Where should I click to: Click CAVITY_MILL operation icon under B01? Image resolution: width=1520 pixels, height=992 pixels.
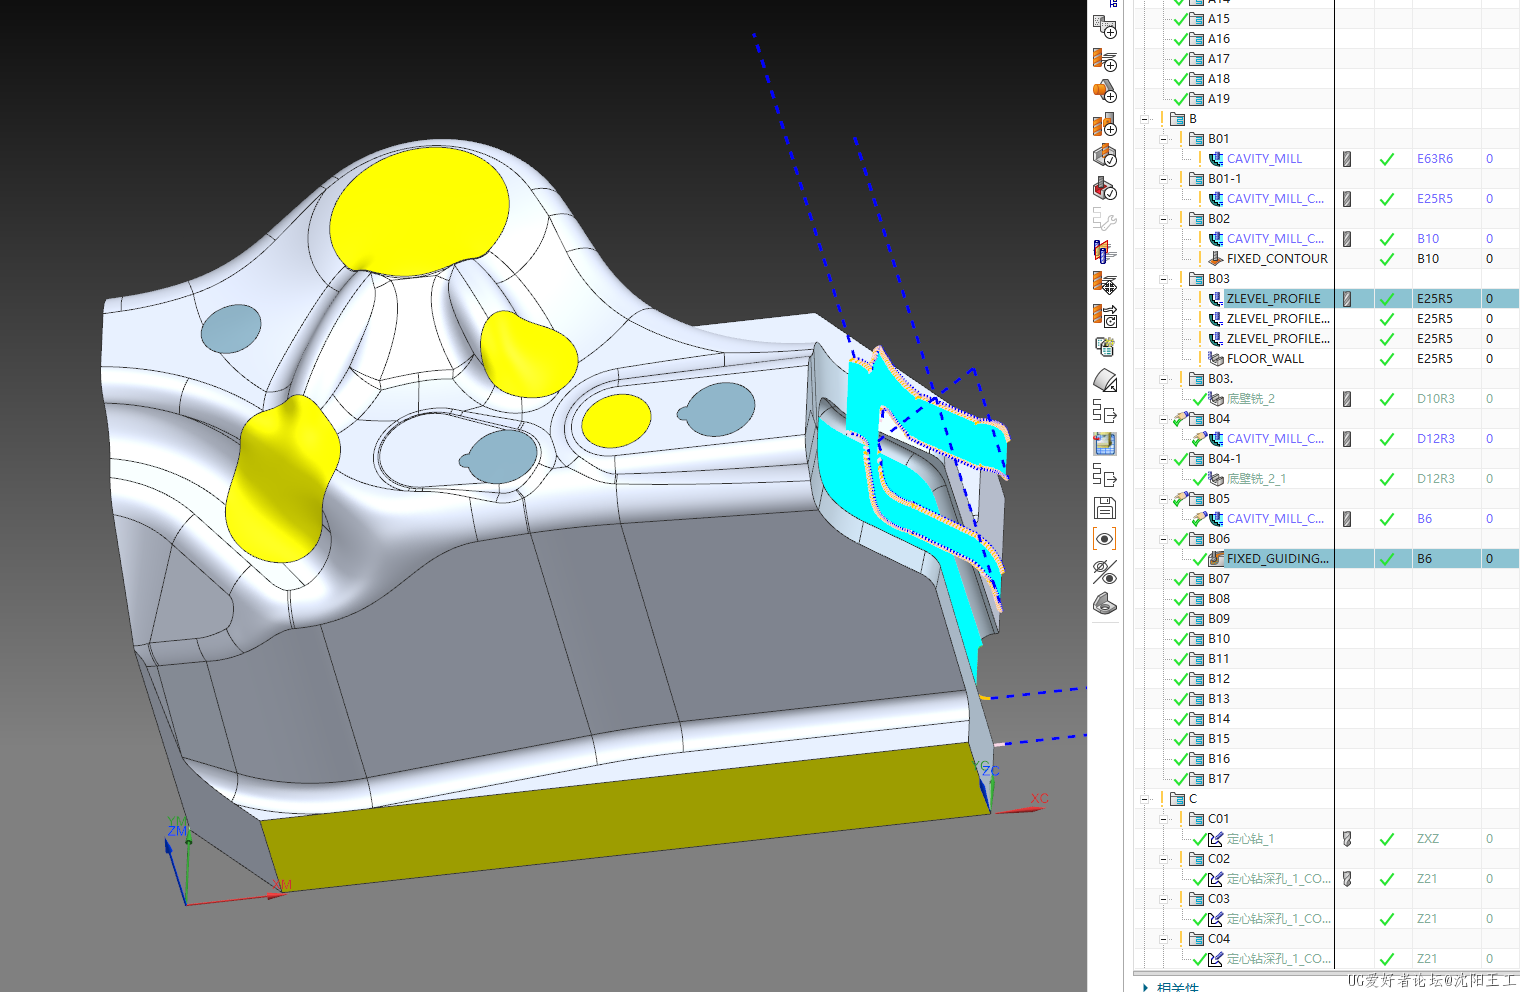tap(1216, 159)
